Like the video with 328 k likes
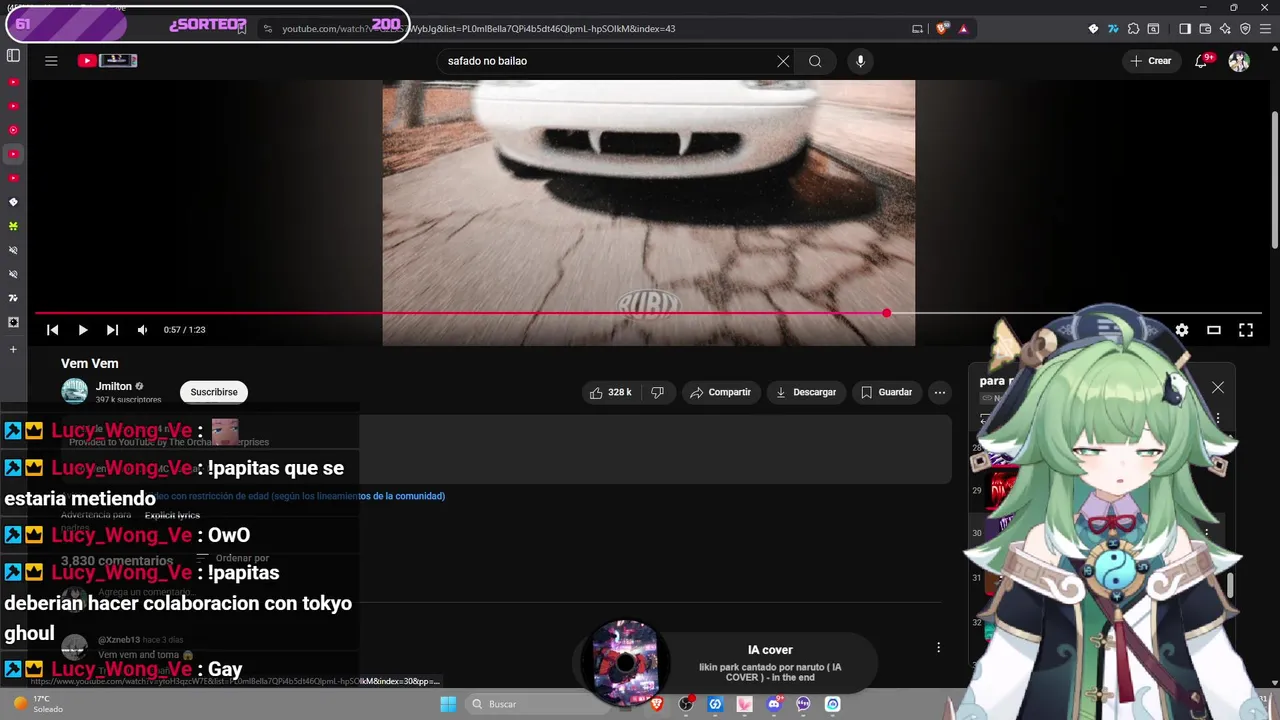 coord(610,392)
